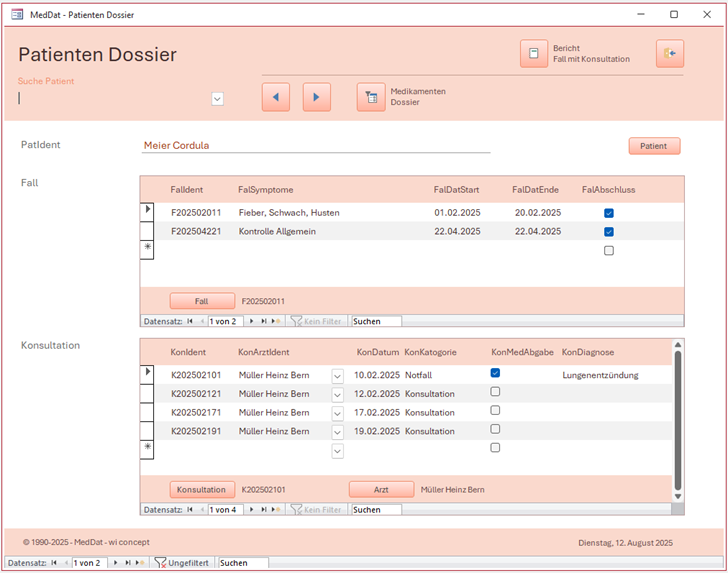The height and width of the screenshot is (573, 728).
Task: Go to next patient with right arrow button
Action: [316, 97]
